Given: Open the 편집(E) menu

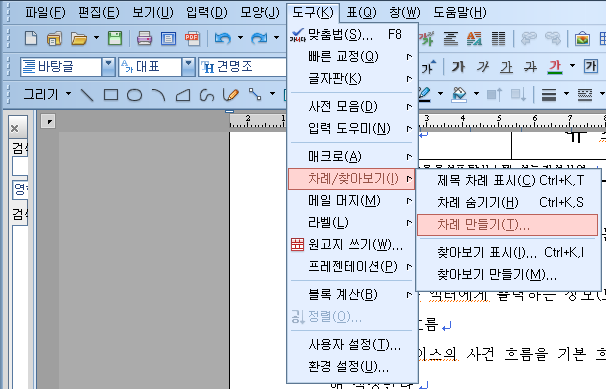Looking at the screenshot, I should tap(99, 12).
